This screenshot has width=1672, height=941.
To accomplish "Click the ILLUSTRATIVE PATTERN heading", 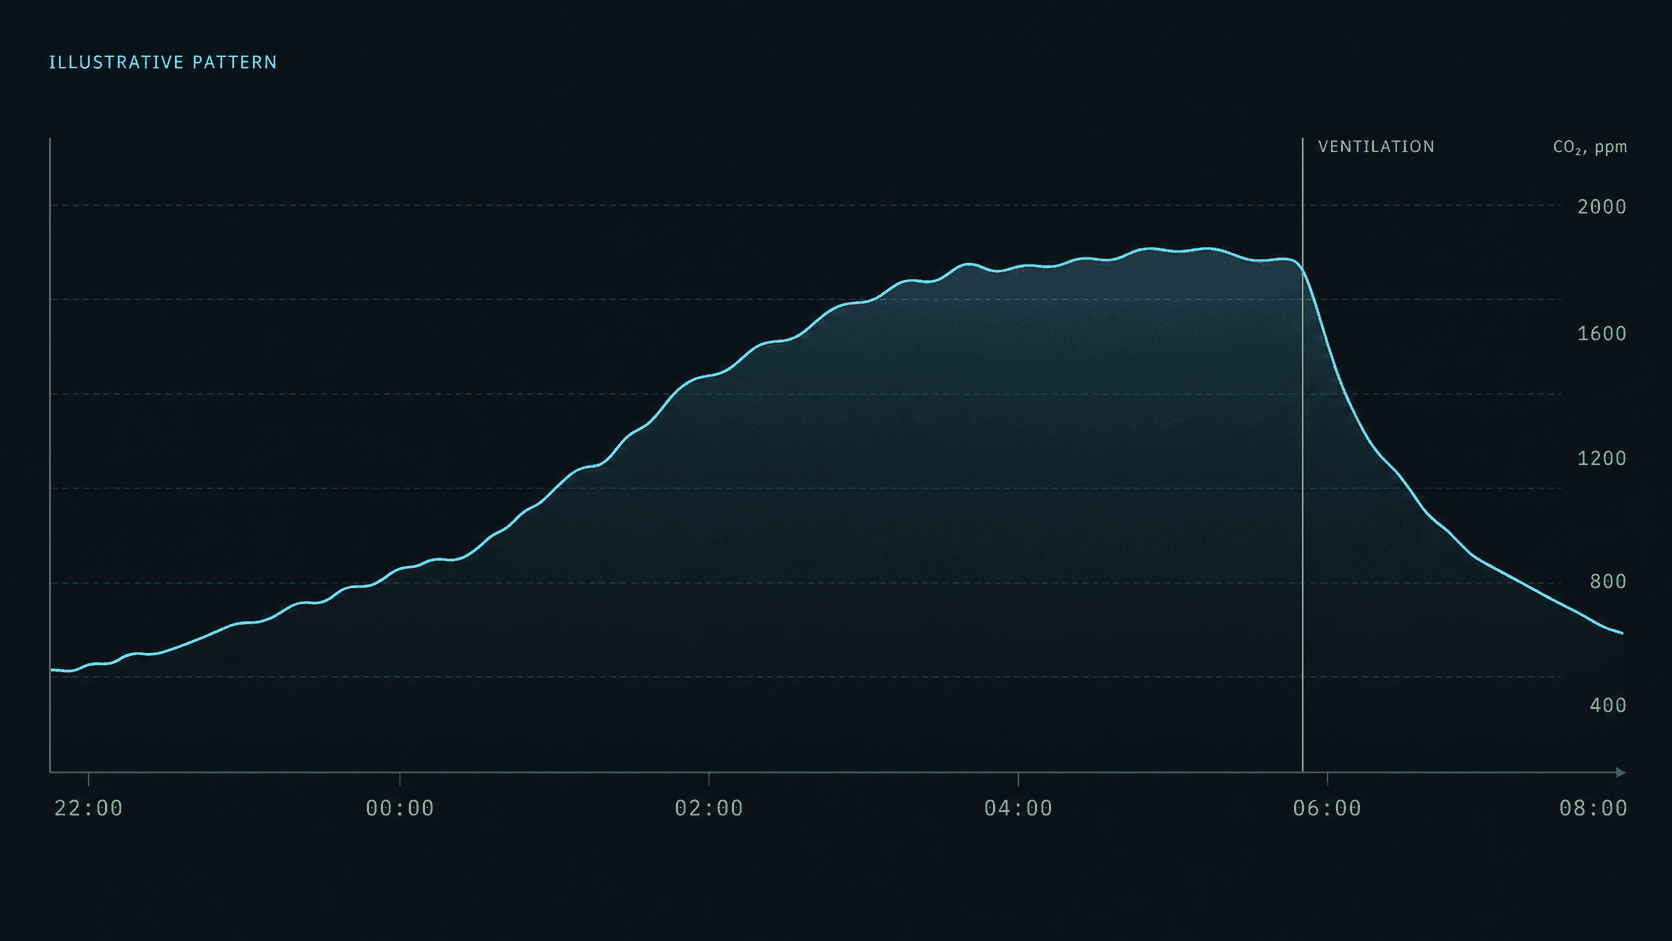I will (163, 62).
